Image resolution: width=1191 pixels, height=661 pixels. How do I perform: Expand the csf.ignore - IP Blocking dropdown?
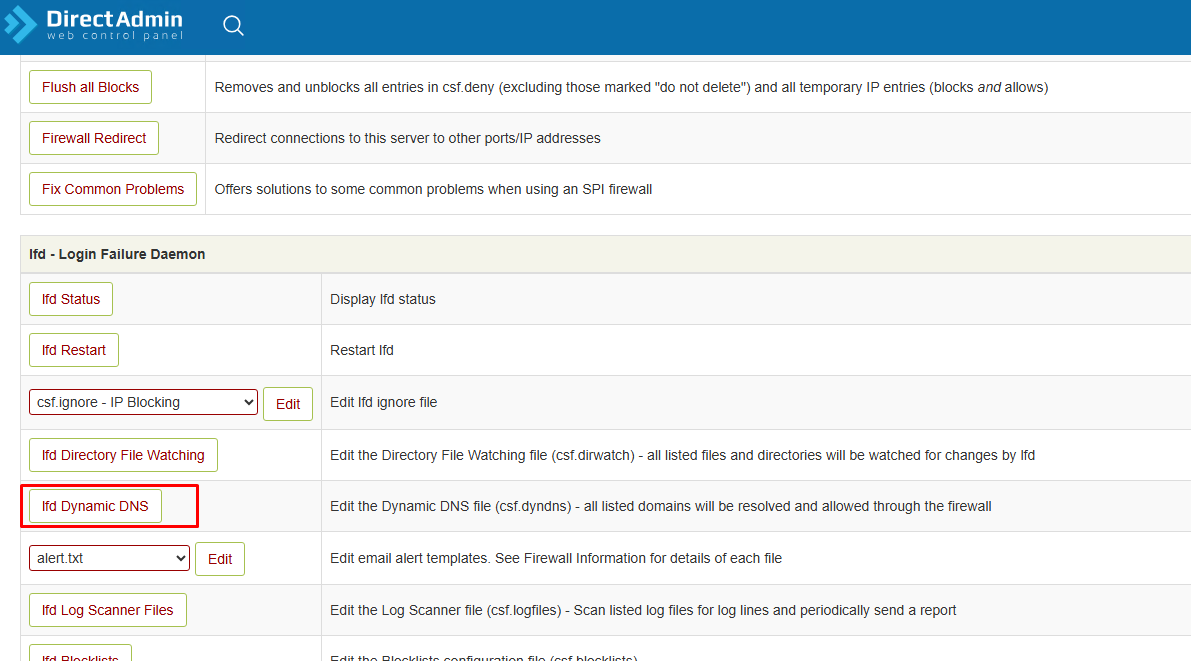[x=143, y=402]
